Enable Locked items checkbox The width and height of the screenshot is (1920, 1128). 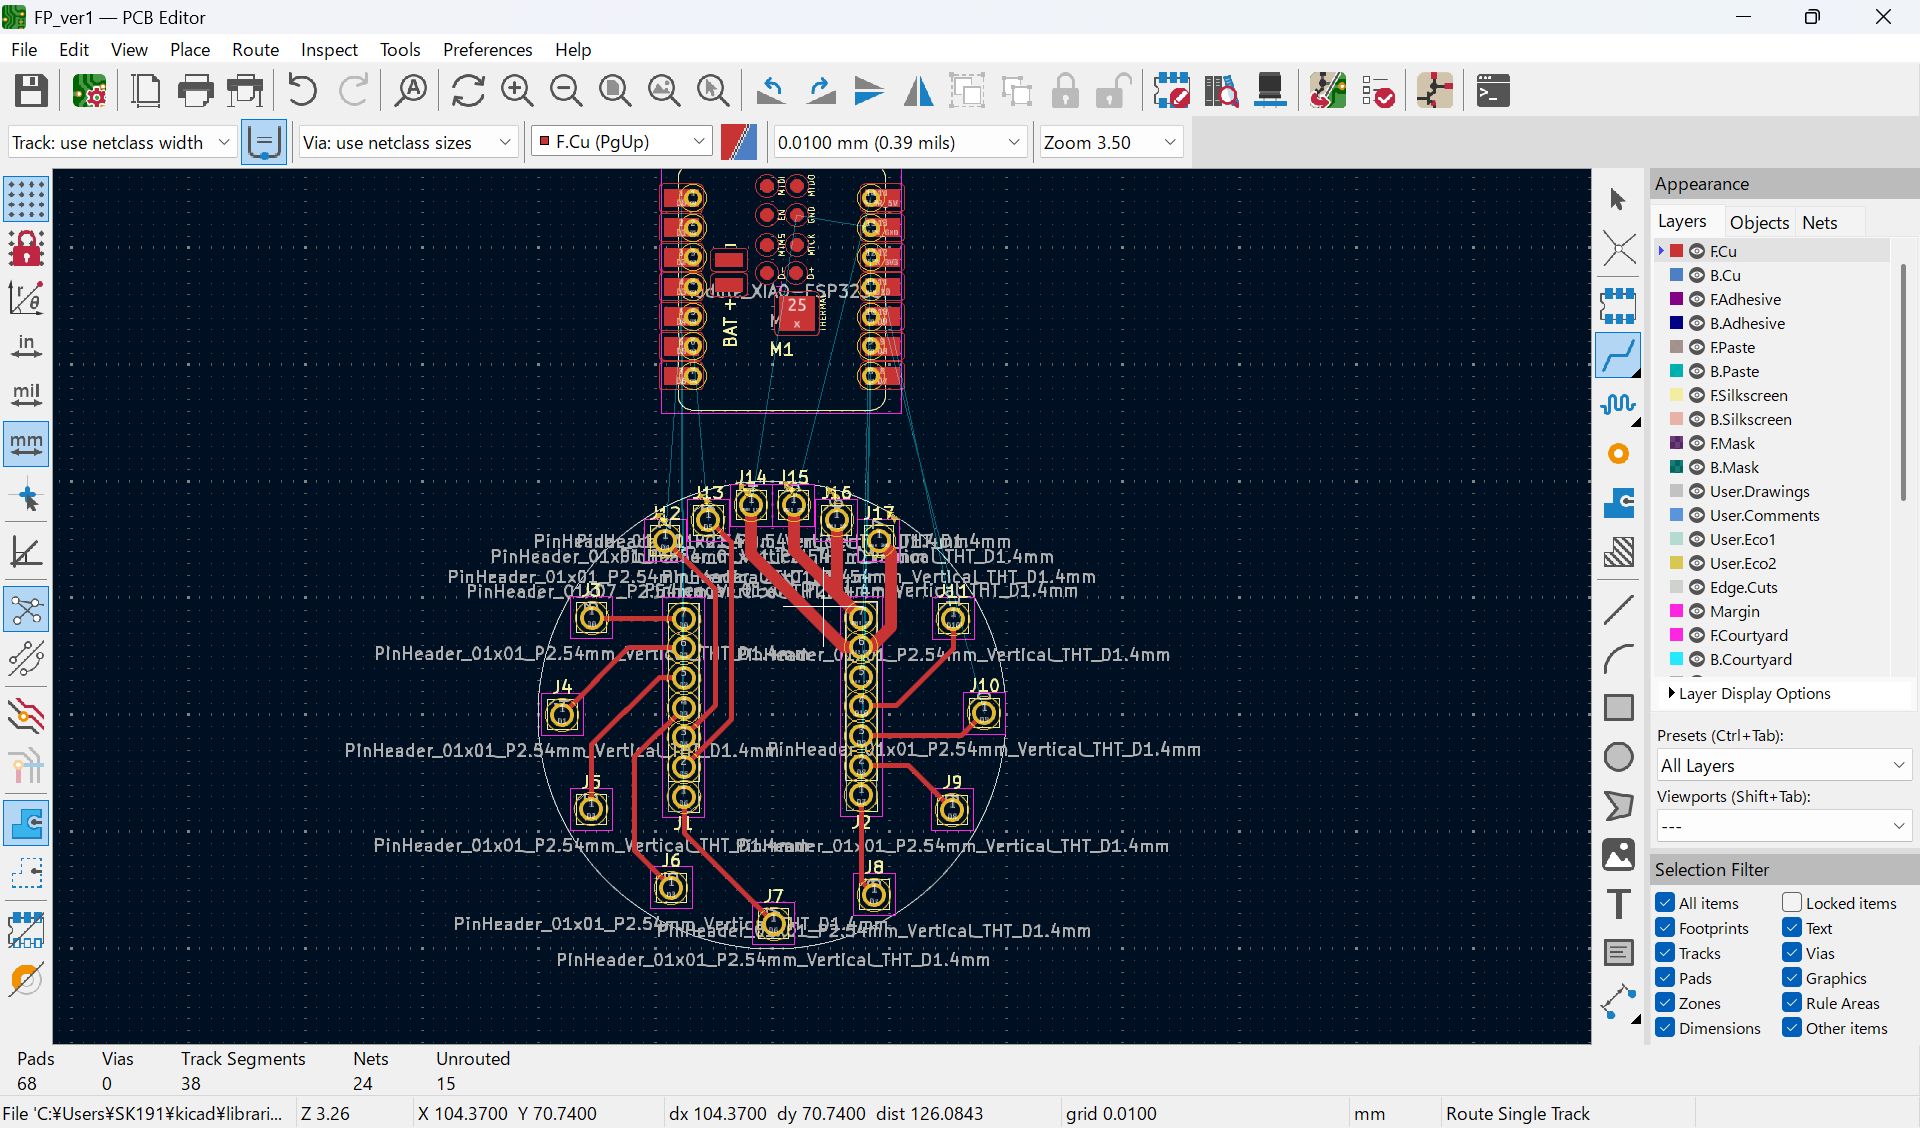coord(1792,903)
